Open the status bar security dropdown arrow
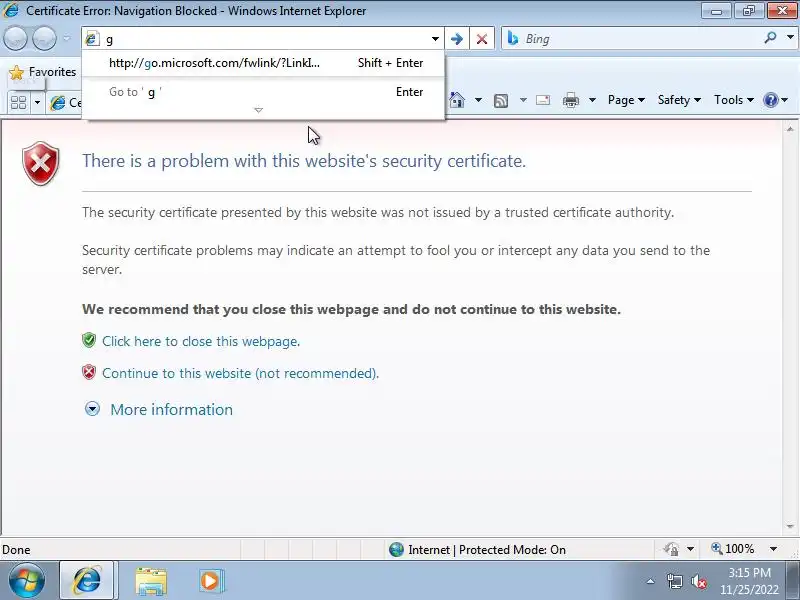Image resolution: width=800 pixels, height=600 pixels. 690,549
